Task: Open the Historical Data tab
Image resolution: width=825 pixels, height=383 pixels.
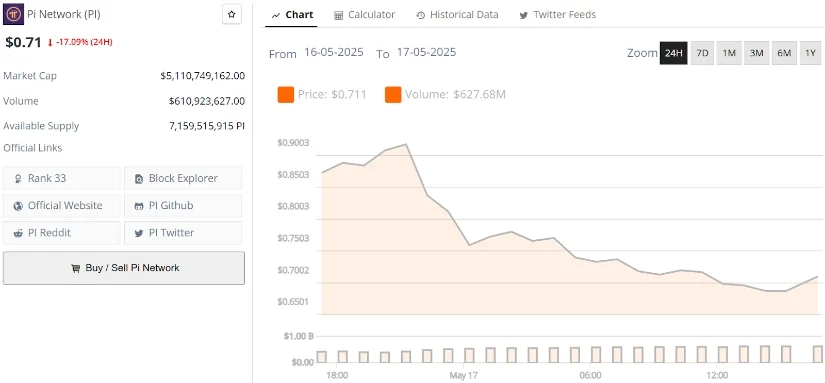Action: pyautogui.click(x=457, y=15)
